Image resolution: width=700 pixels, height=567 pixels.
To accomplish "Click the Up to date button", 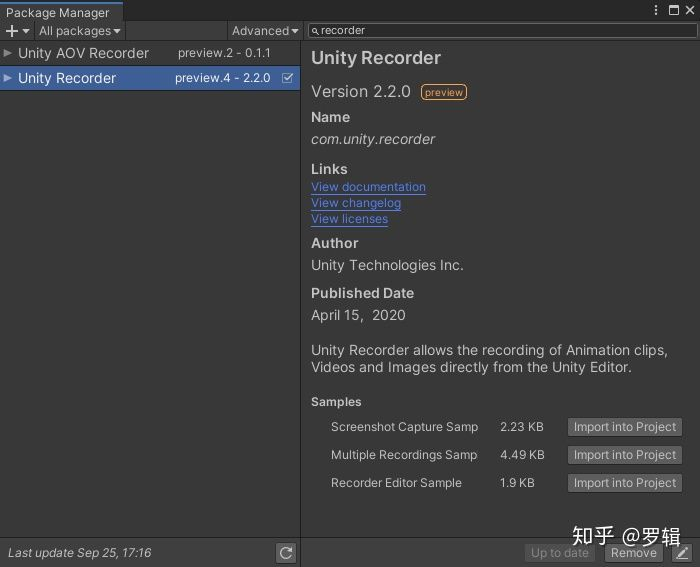I will (559, 553).
